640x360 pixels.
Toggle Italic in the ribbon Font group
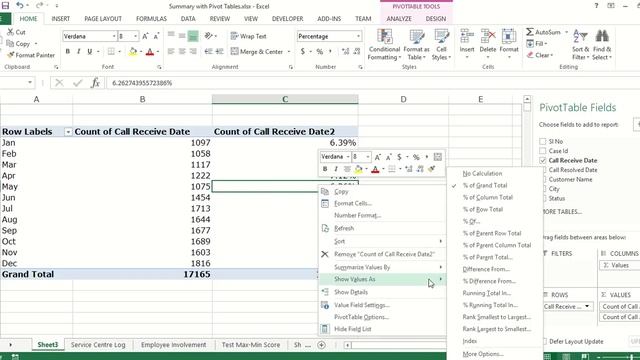[78, 51]
